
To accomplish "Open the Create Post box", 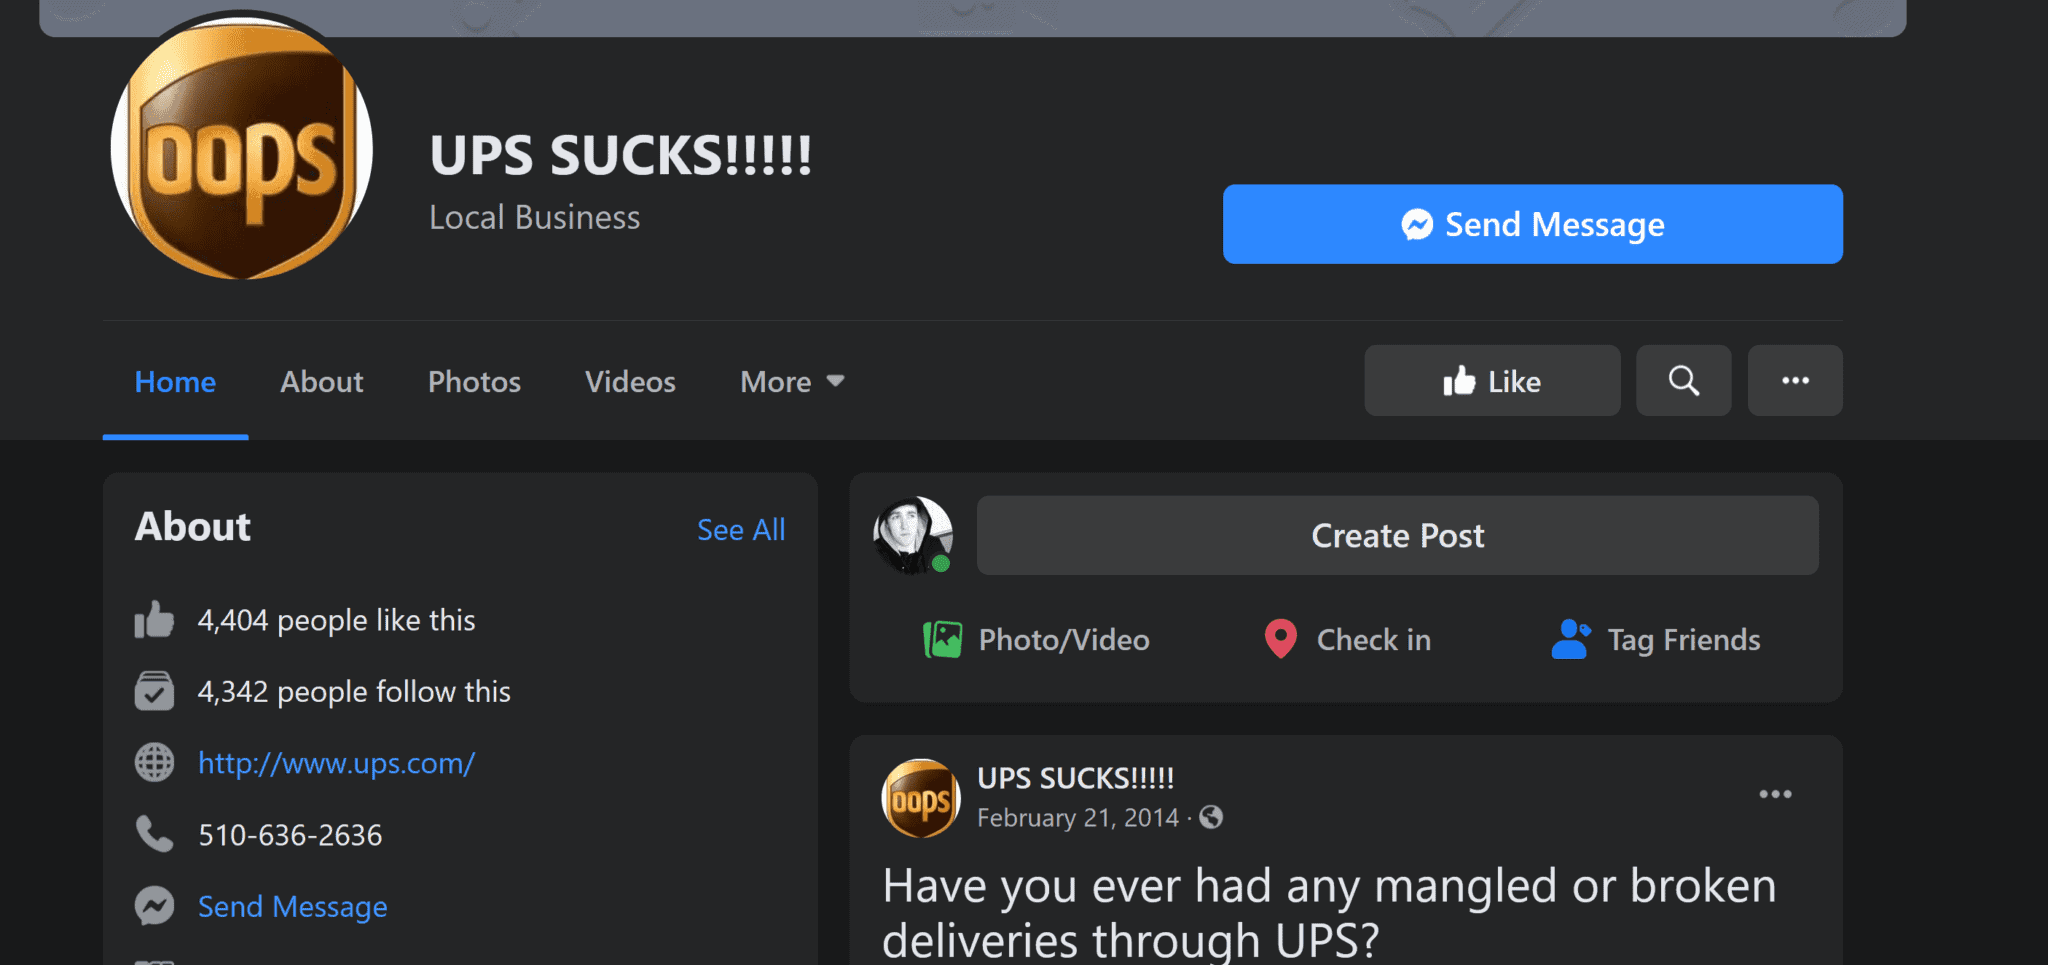I will [1397, 535].
